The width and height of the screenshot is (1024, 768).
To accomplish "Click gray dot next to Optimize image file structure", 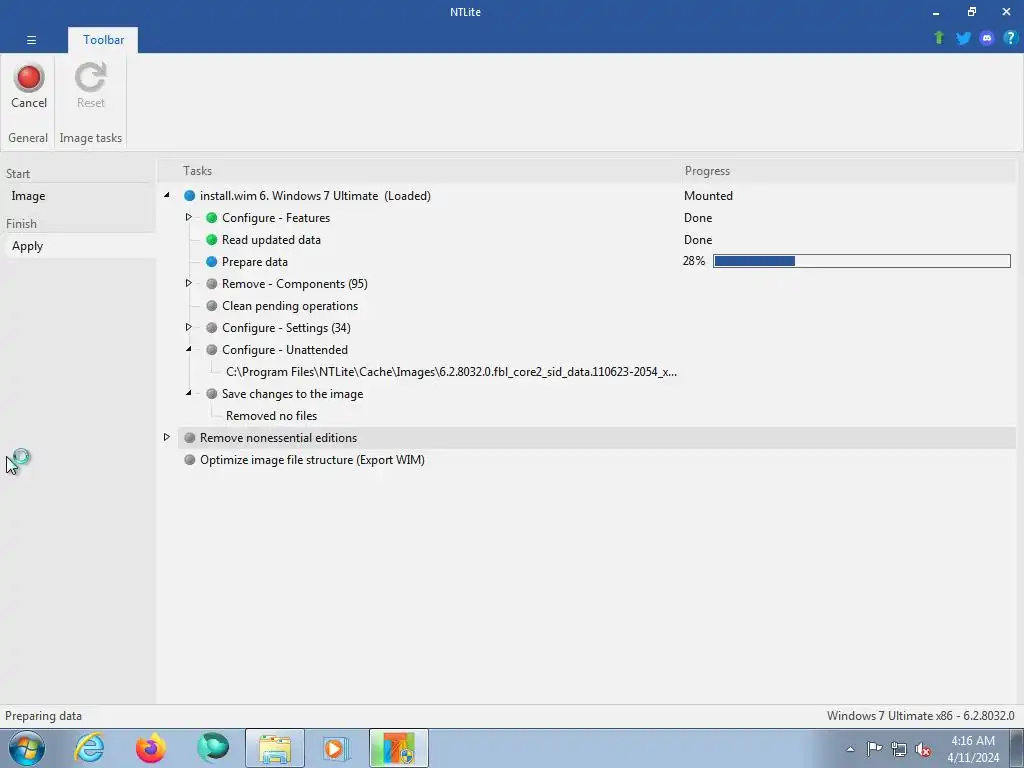I will pyautogui.click(x=189, y=460).
